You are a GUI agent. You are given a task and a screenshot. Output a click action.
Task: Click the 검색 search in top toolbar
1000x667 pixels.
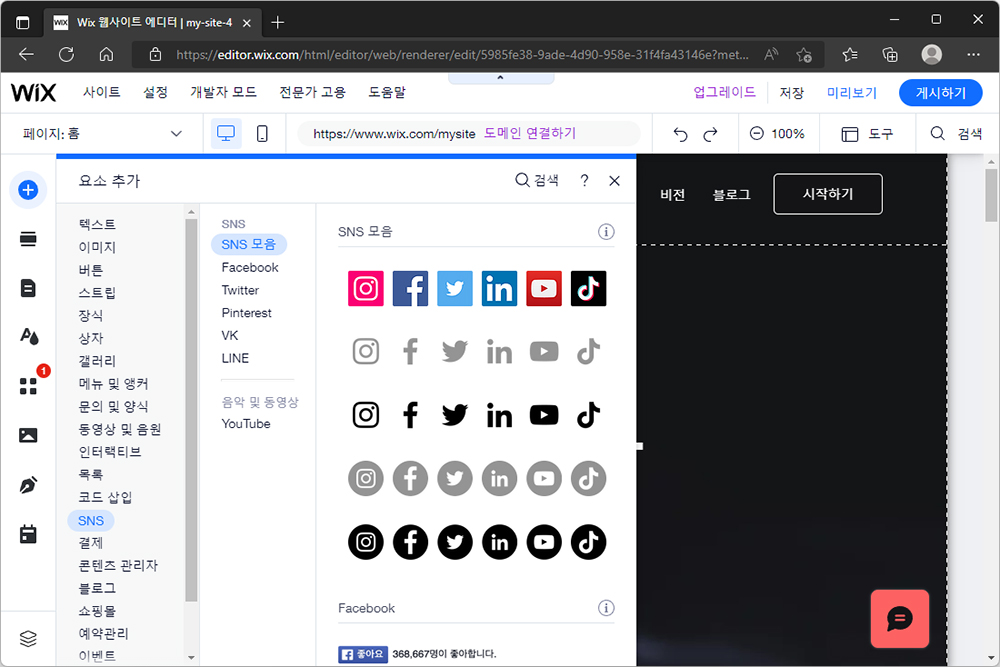pos(956,134)
